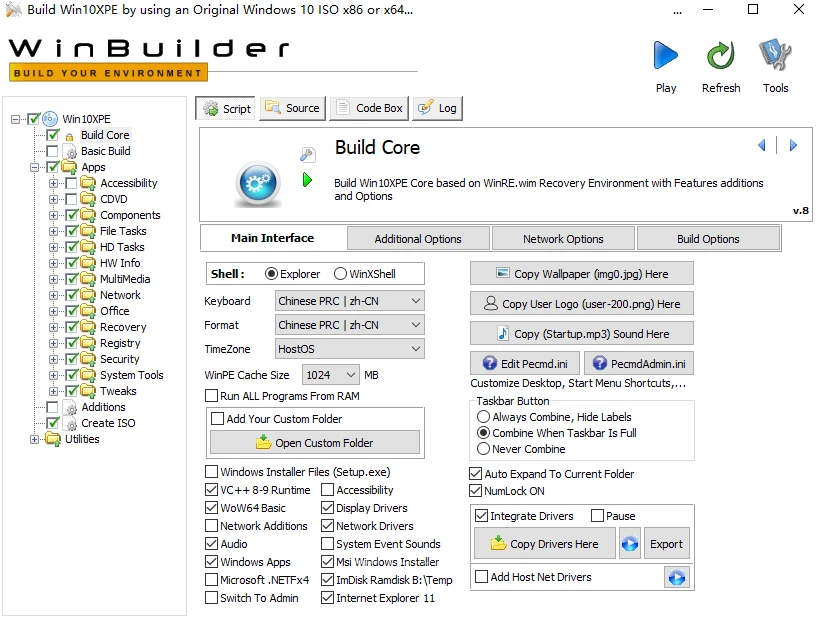Click the Recovery folder icon
This screenshot has height=626, width=819.
click(88, 327)
